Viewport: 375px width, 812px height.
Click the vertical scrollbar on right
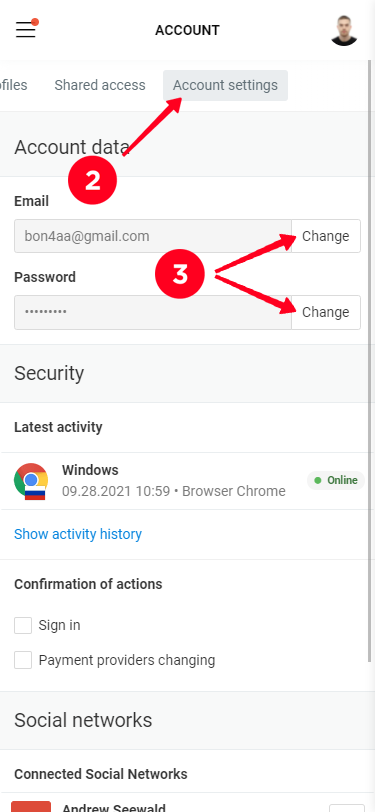tap(369, 362)
